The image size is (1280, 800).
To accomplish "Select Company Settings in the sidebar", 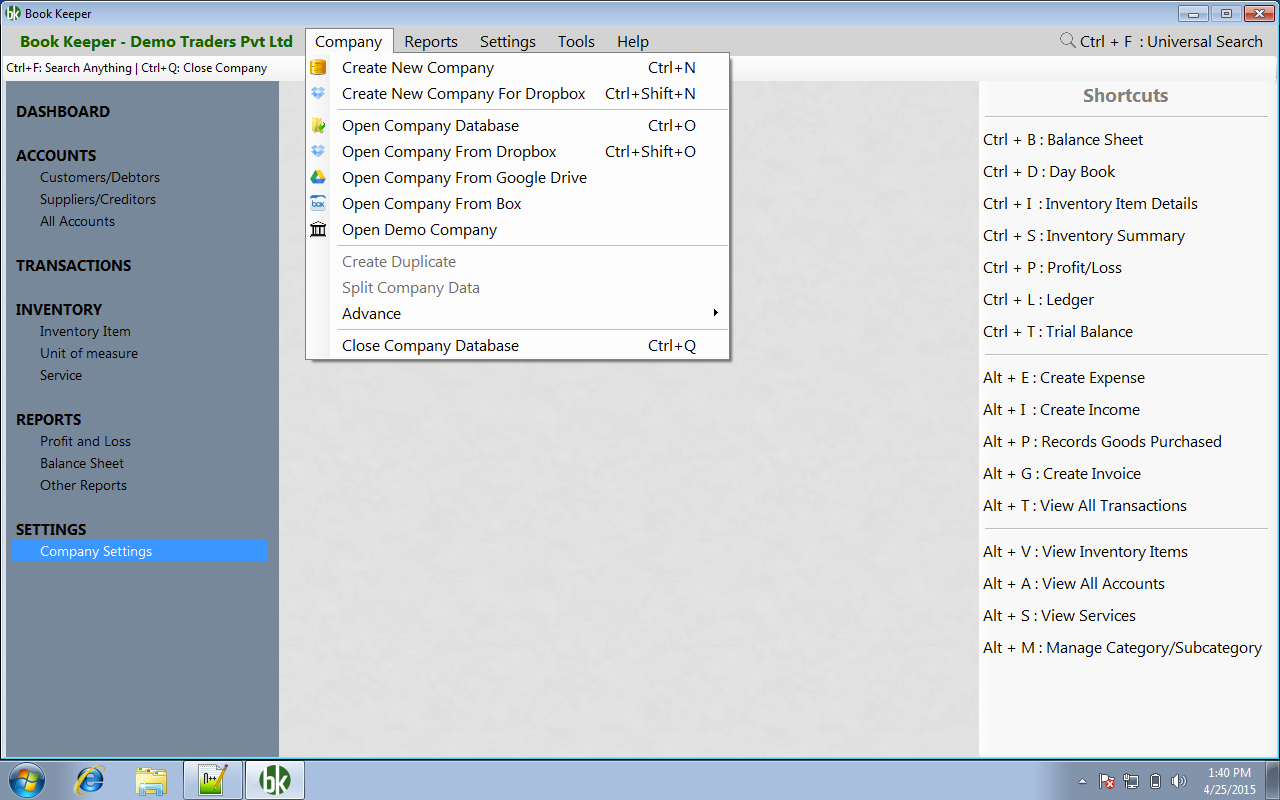I will (140, 552).
